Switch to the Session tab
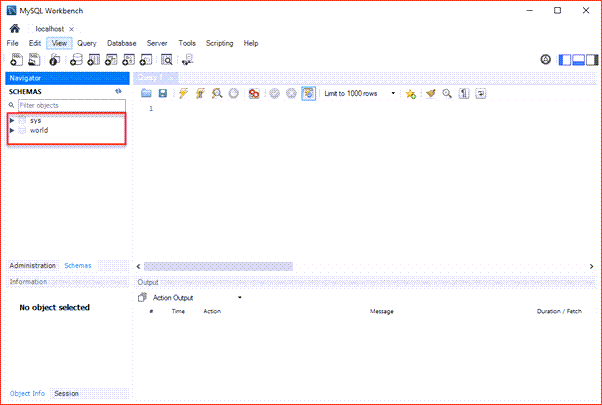Viewport: 602px width, 405px height. [x=67, y=393]
